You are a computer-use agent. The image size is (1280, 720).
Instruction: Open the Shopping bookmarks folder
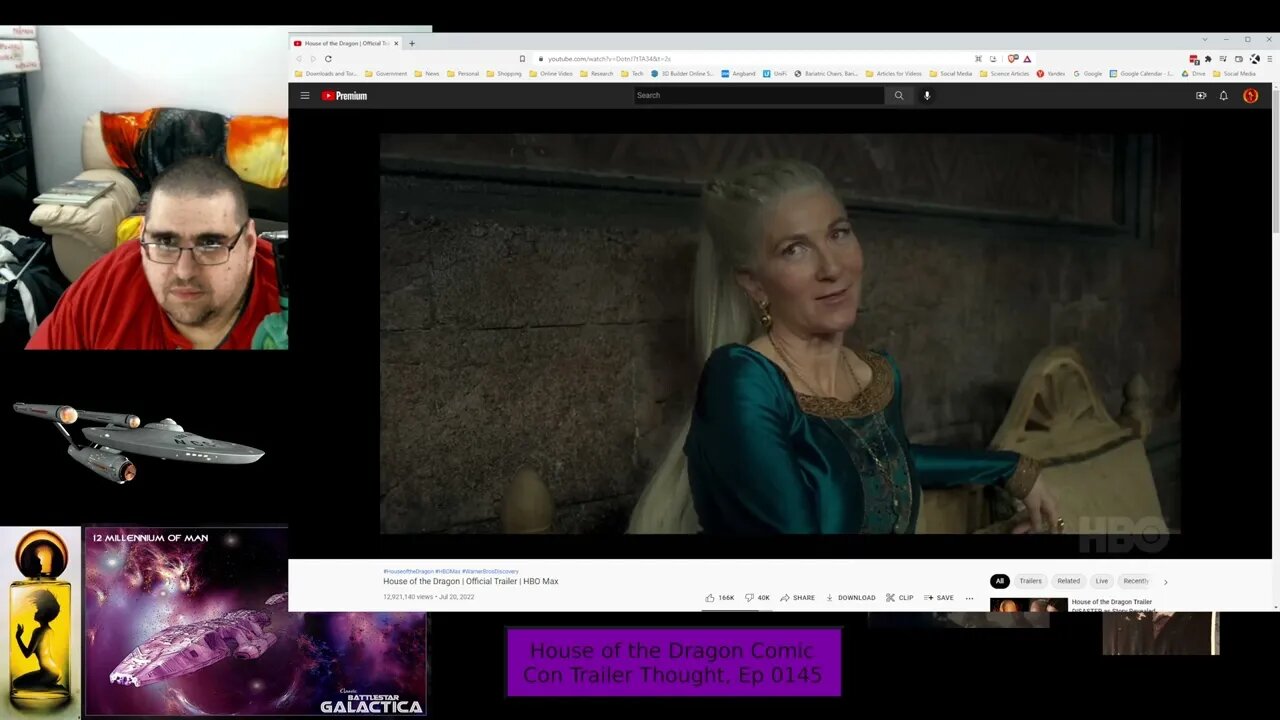coord(504,74)
